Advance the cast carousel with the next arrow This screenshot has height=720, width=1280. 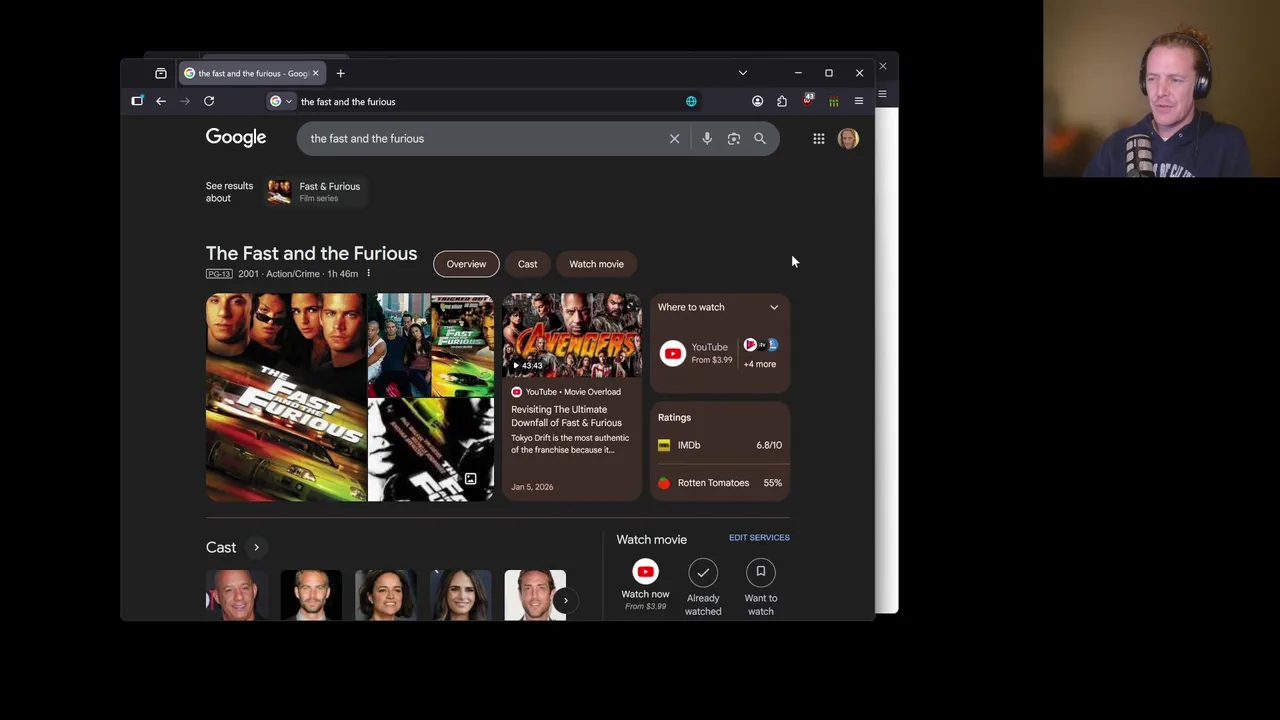click(565, 601)
